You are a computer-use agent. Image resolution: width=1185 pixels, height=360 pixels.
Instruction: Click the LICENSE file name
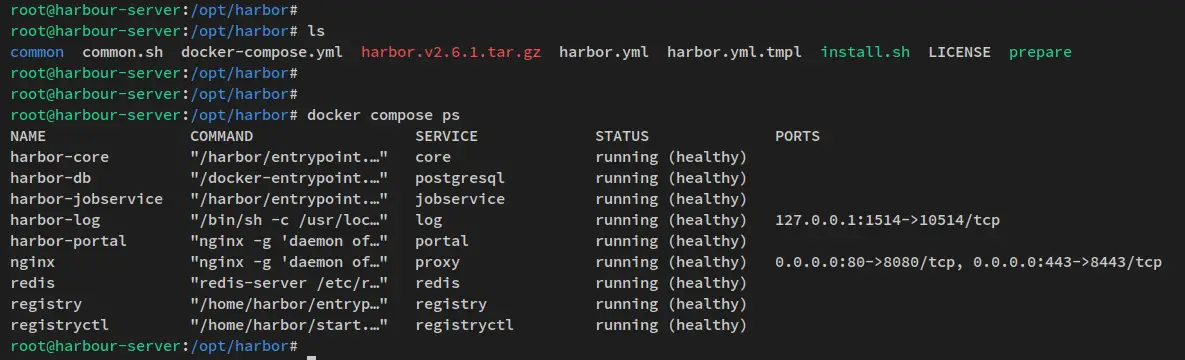(960, 53)
